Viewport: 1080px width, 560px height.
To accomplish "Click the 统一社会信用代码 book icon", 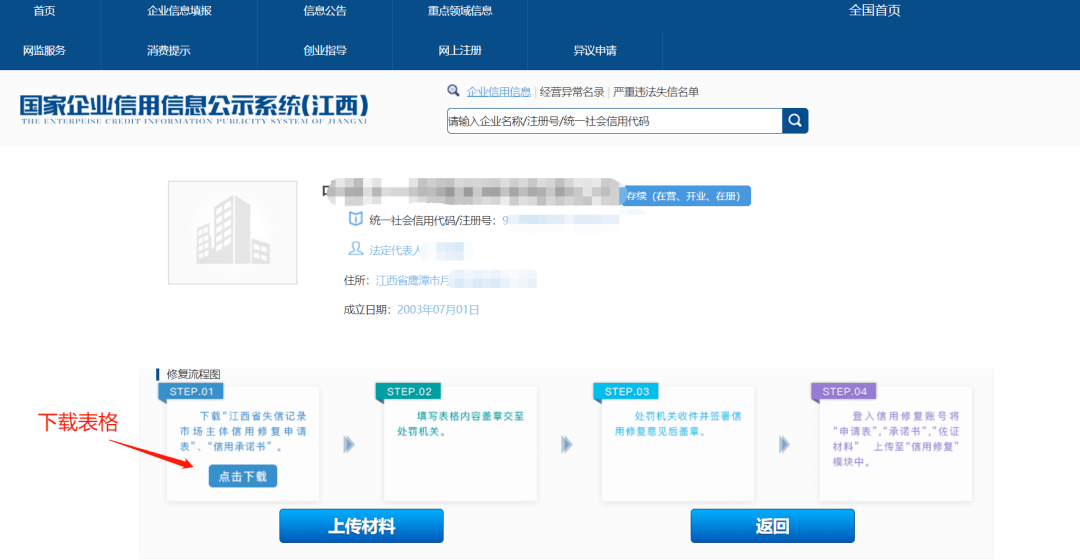I will (355, 219).
